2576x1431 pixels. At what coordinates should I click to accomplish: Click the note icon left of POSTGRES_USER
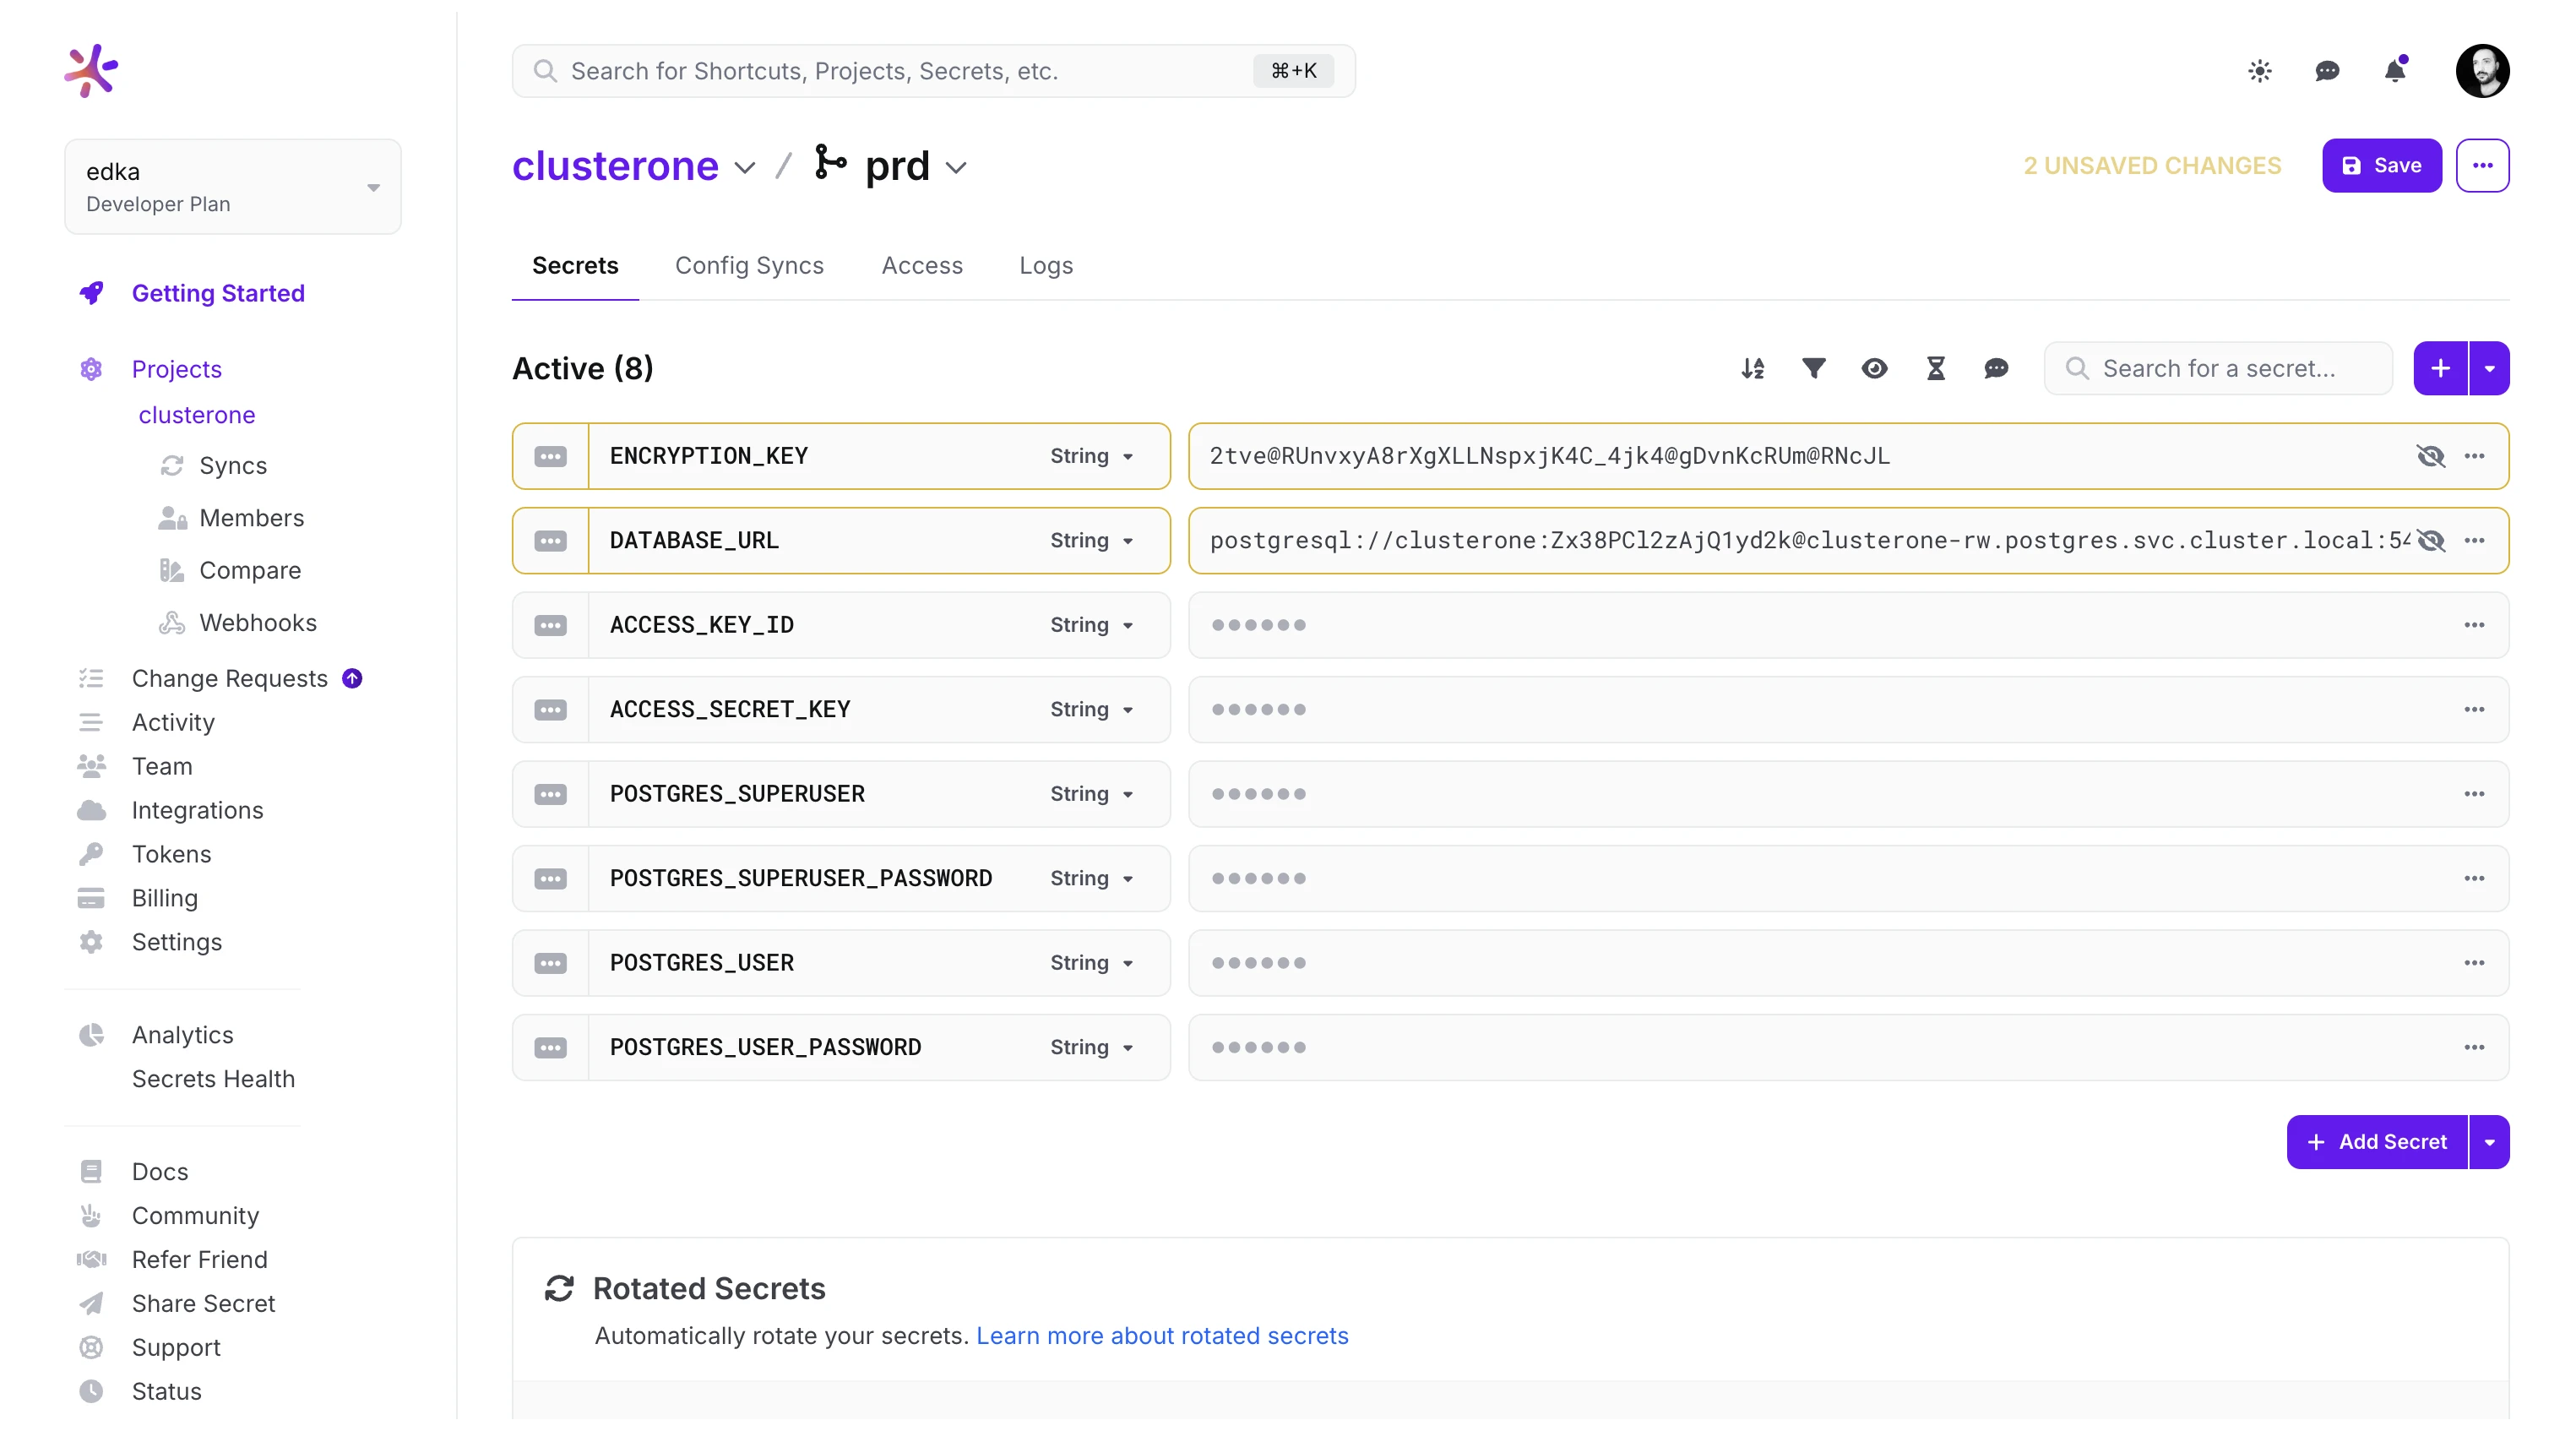click(x=550, y=963)
